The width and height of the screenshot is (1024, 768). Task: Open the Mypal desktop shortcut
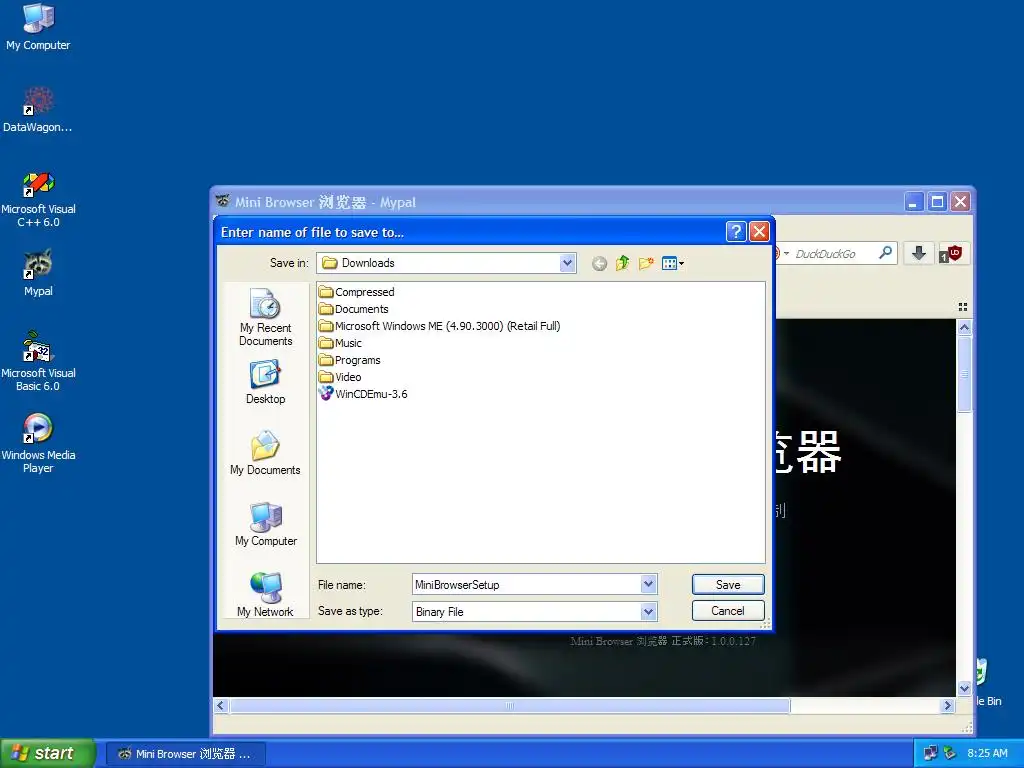pyautogui.click(x=38, y=273)
